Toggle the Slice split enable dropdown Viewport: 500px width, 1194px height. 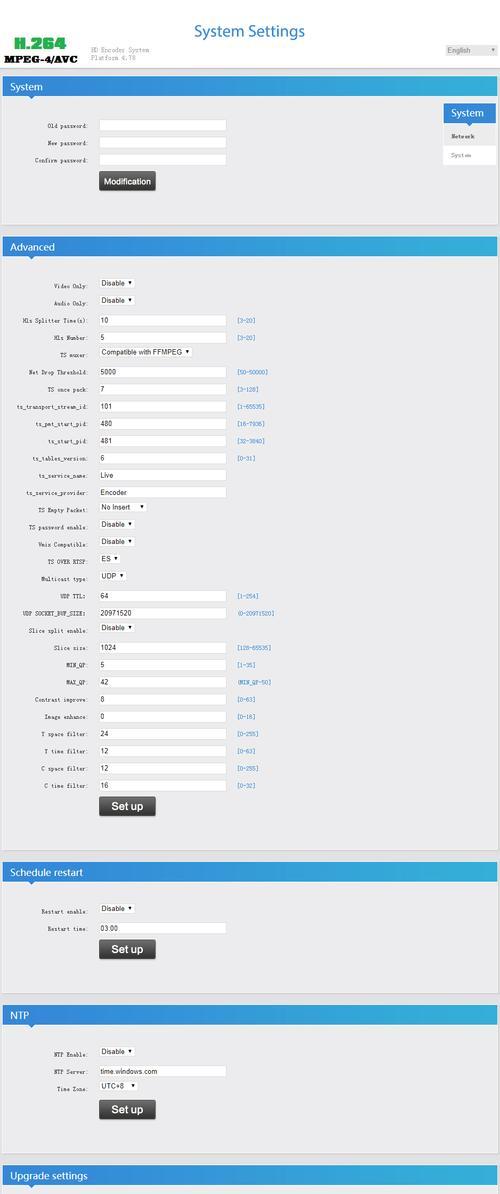116,628
